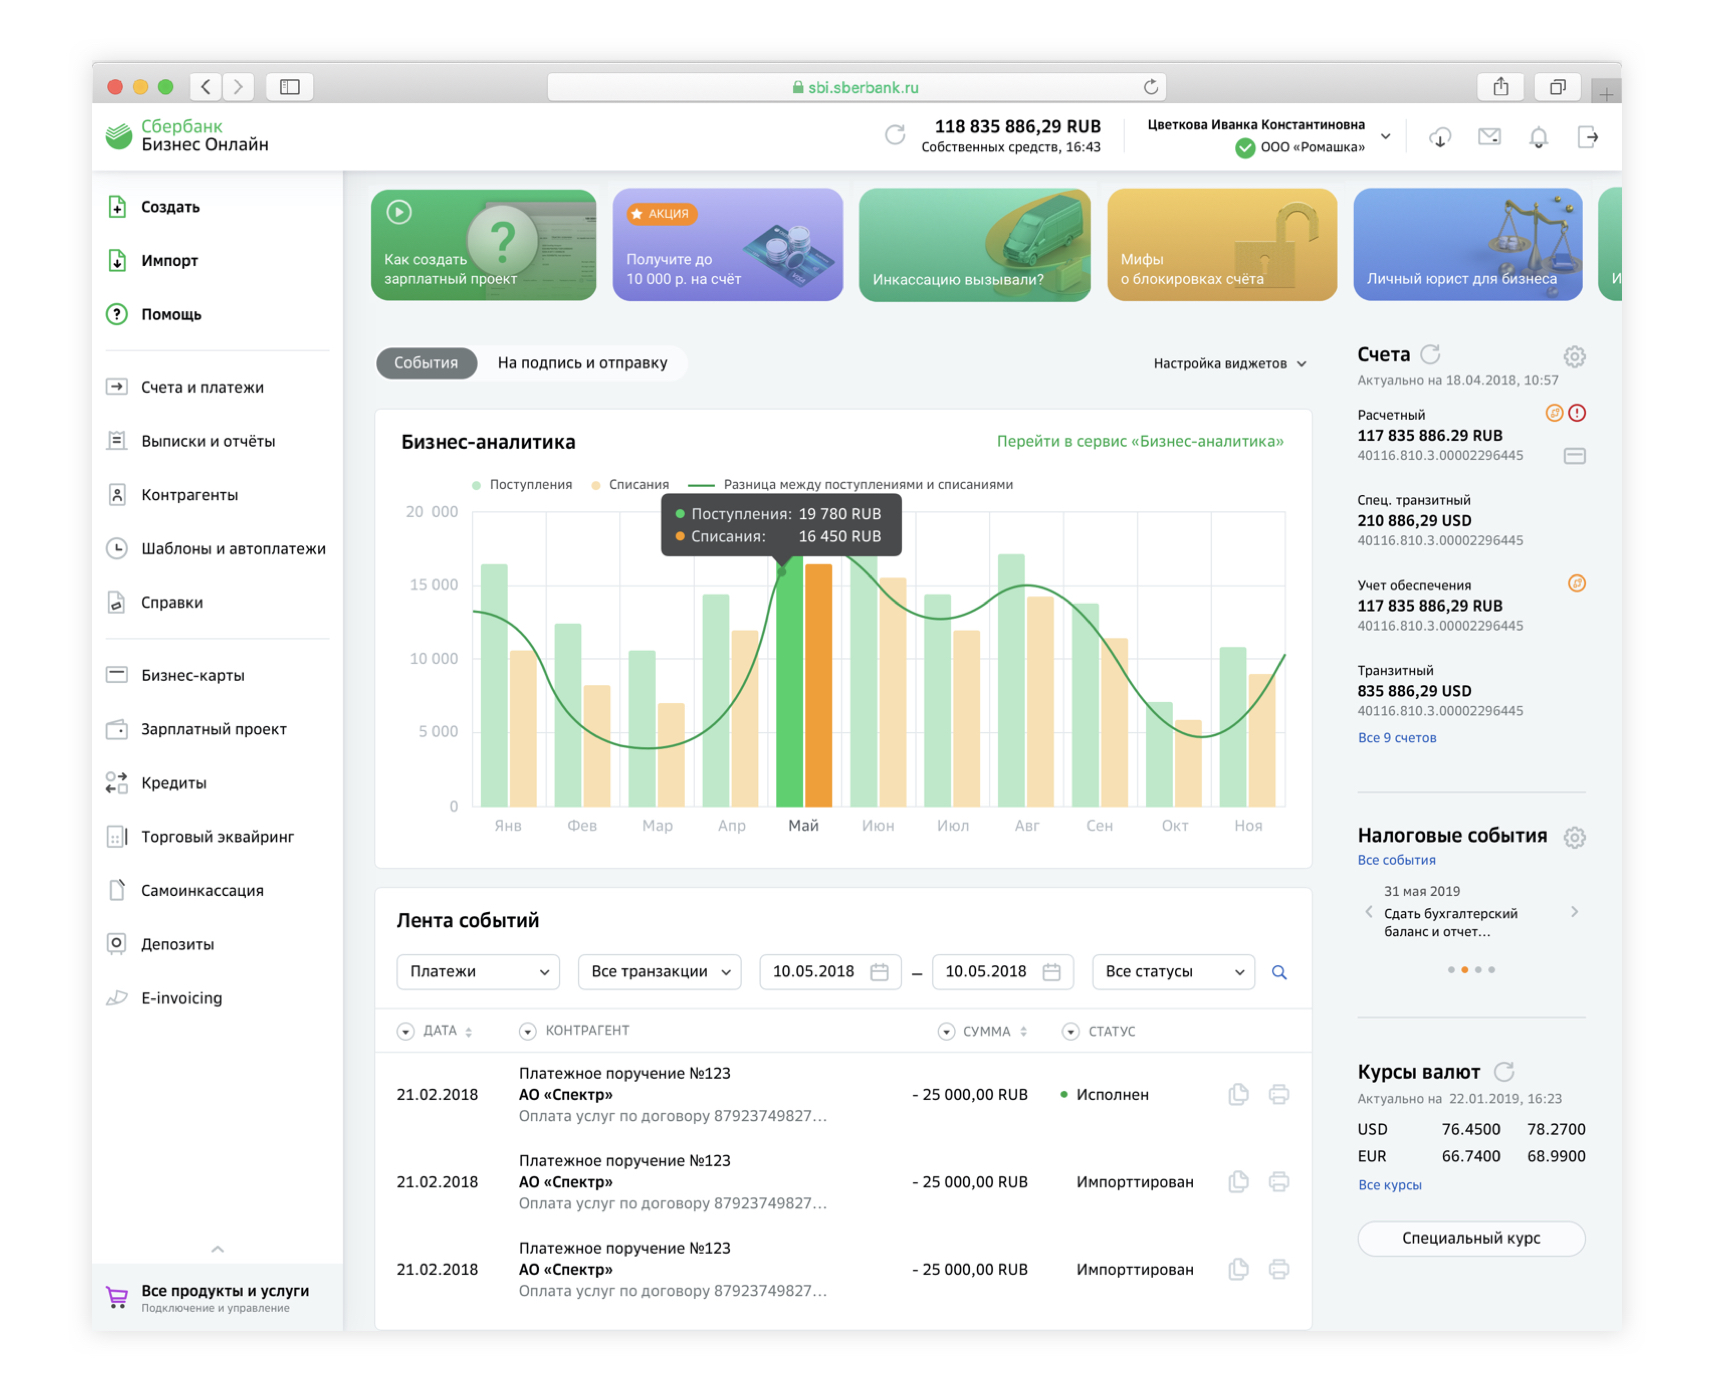The image size is (1714, 1390).
Task: Click the Торговый эквайринг icon
Action: [117, 837]
